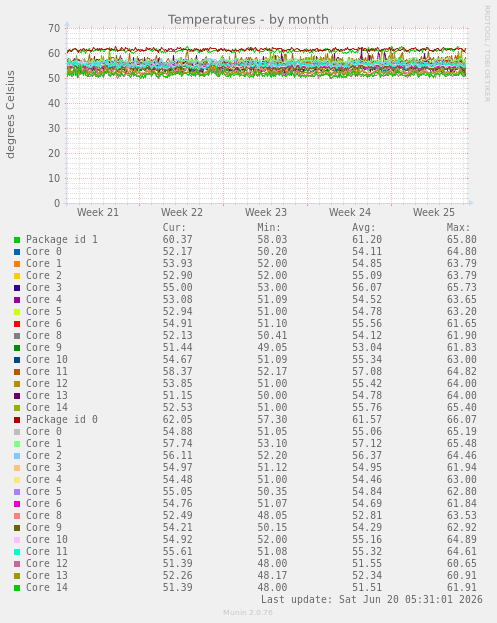Click the Core 9 label with Cur 54.21

(x=44, y=528)
